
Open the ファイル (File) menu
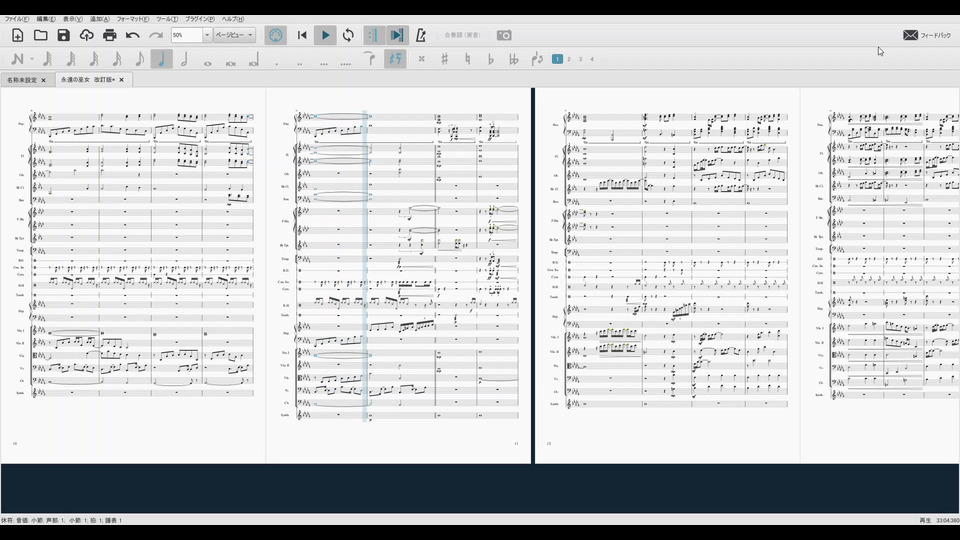click(16, 19)
